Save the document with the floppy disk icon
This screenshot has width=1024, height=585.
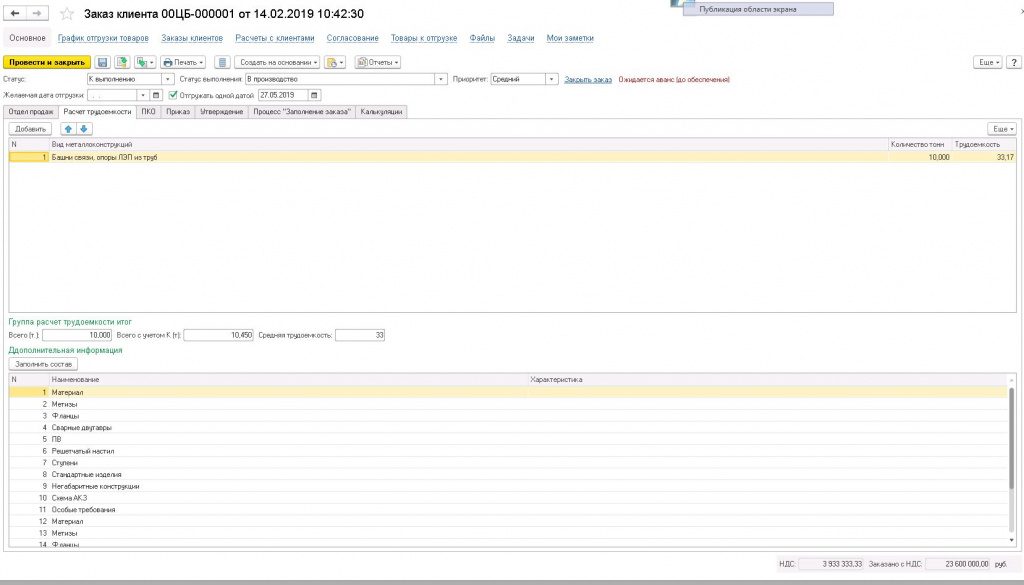(103, 63)
